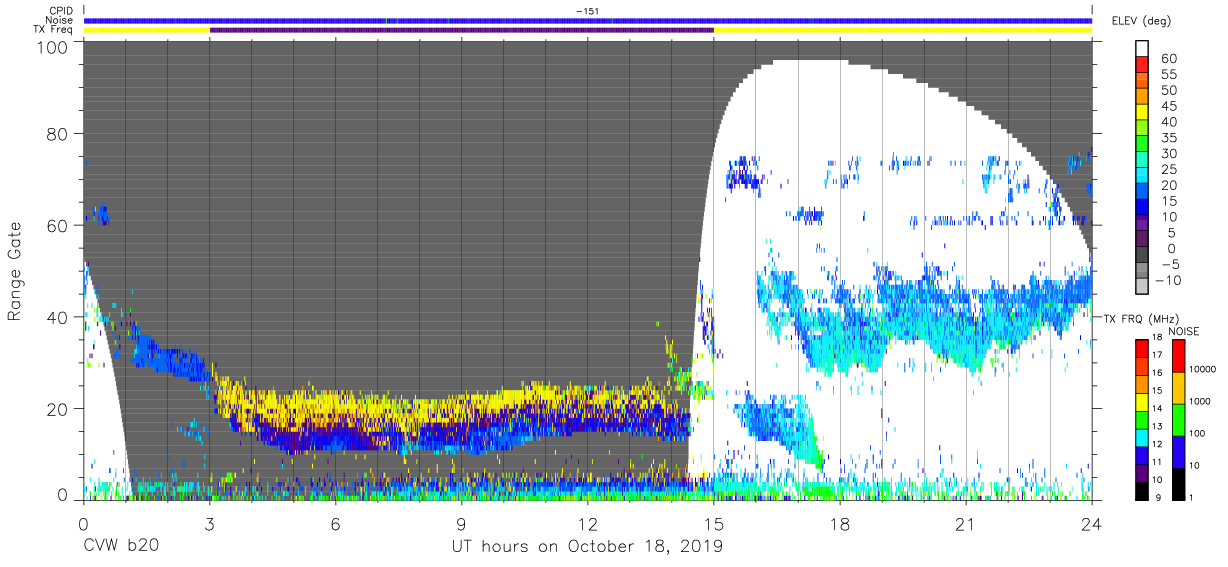Click the noise legend value "10000"
1228x567 pixels.
[1203, 370]
